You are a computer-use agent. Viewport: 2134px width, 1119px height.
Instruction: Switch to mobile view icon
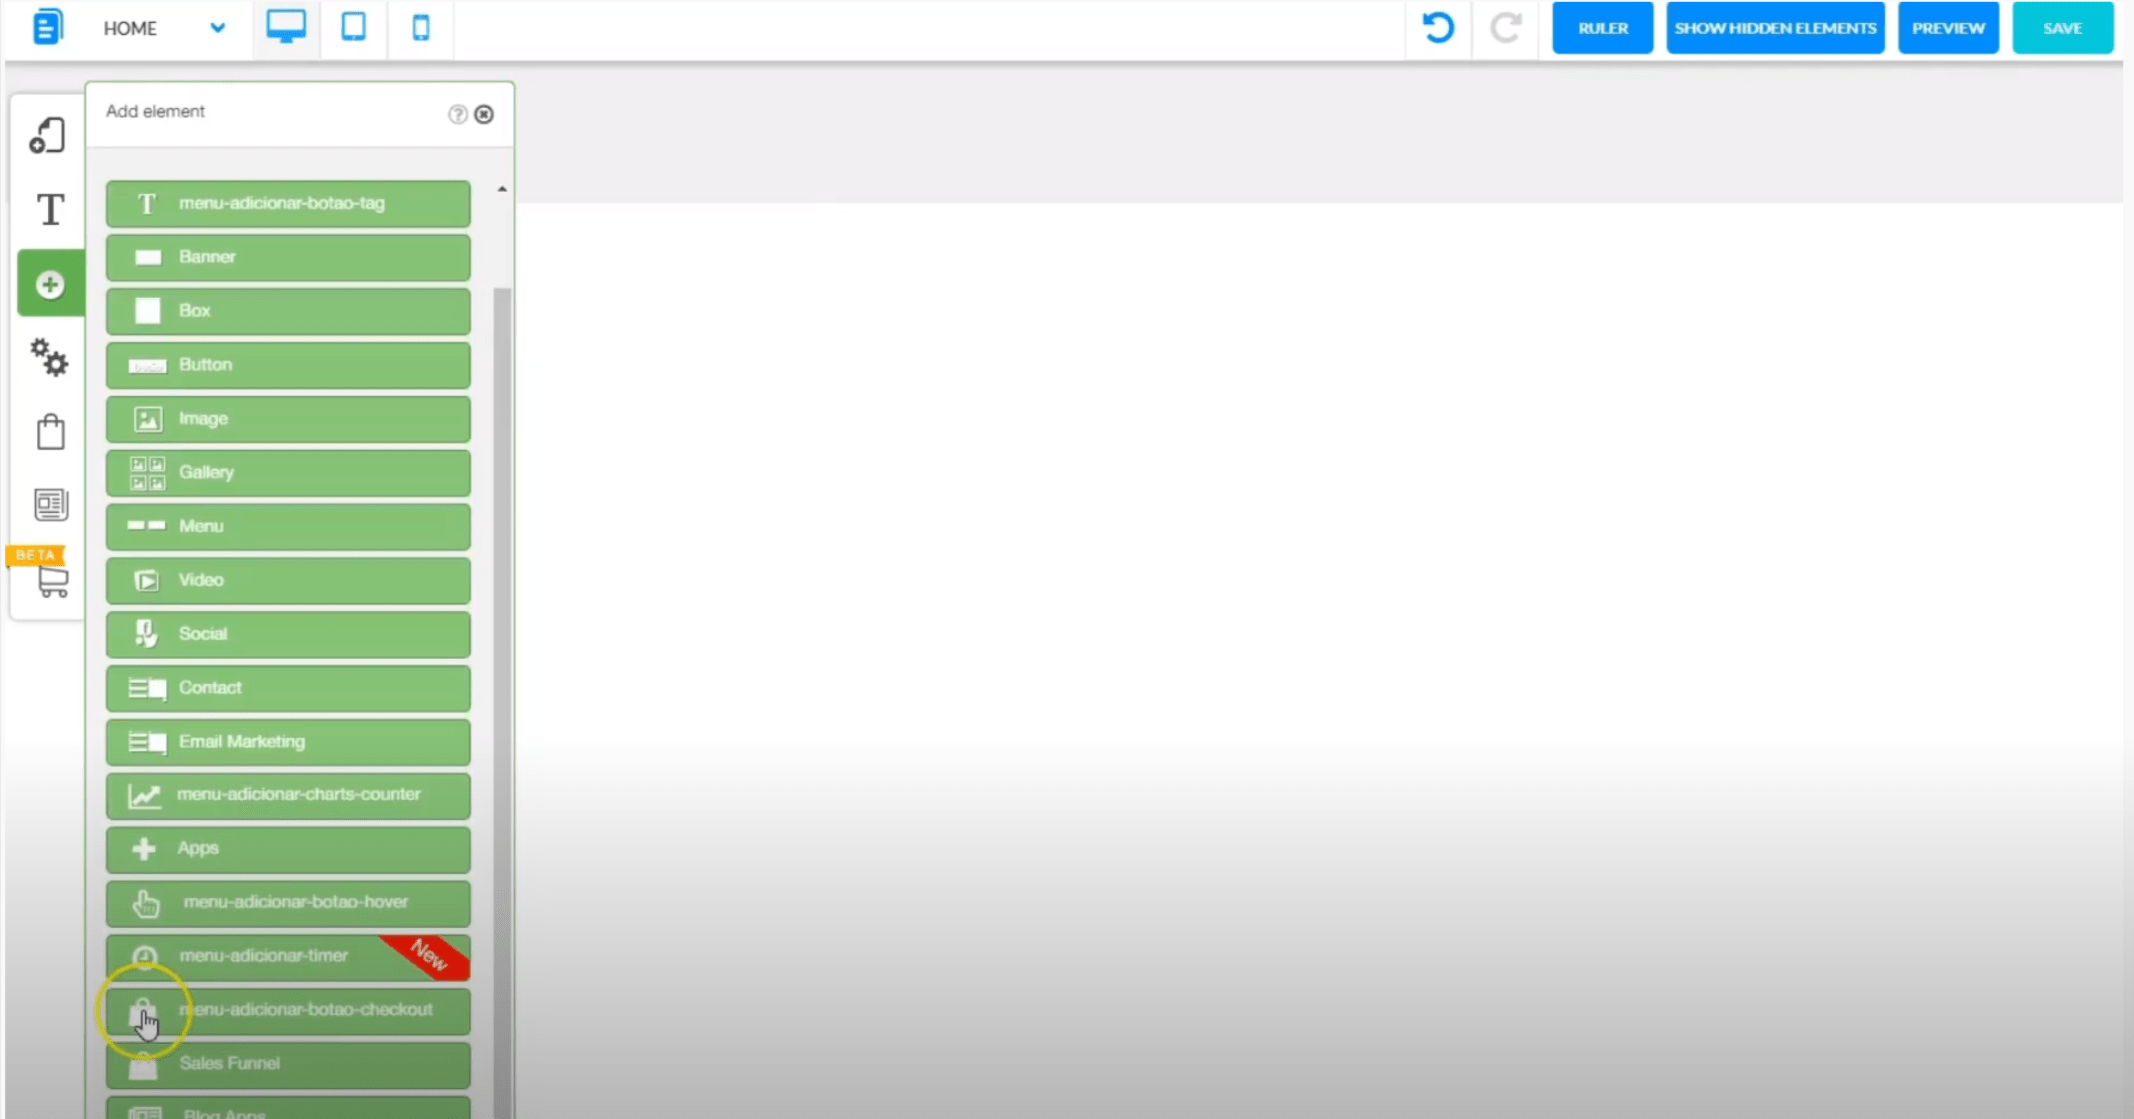(x=421, y=28)
